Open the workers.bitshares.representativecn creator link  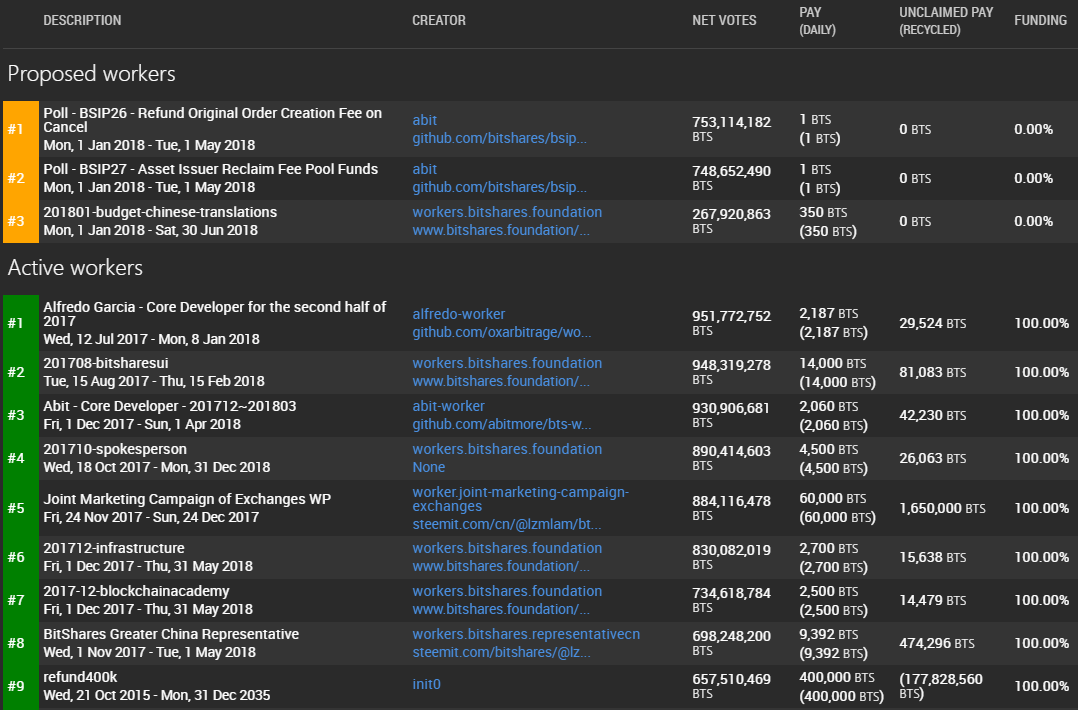coord(526,634)
